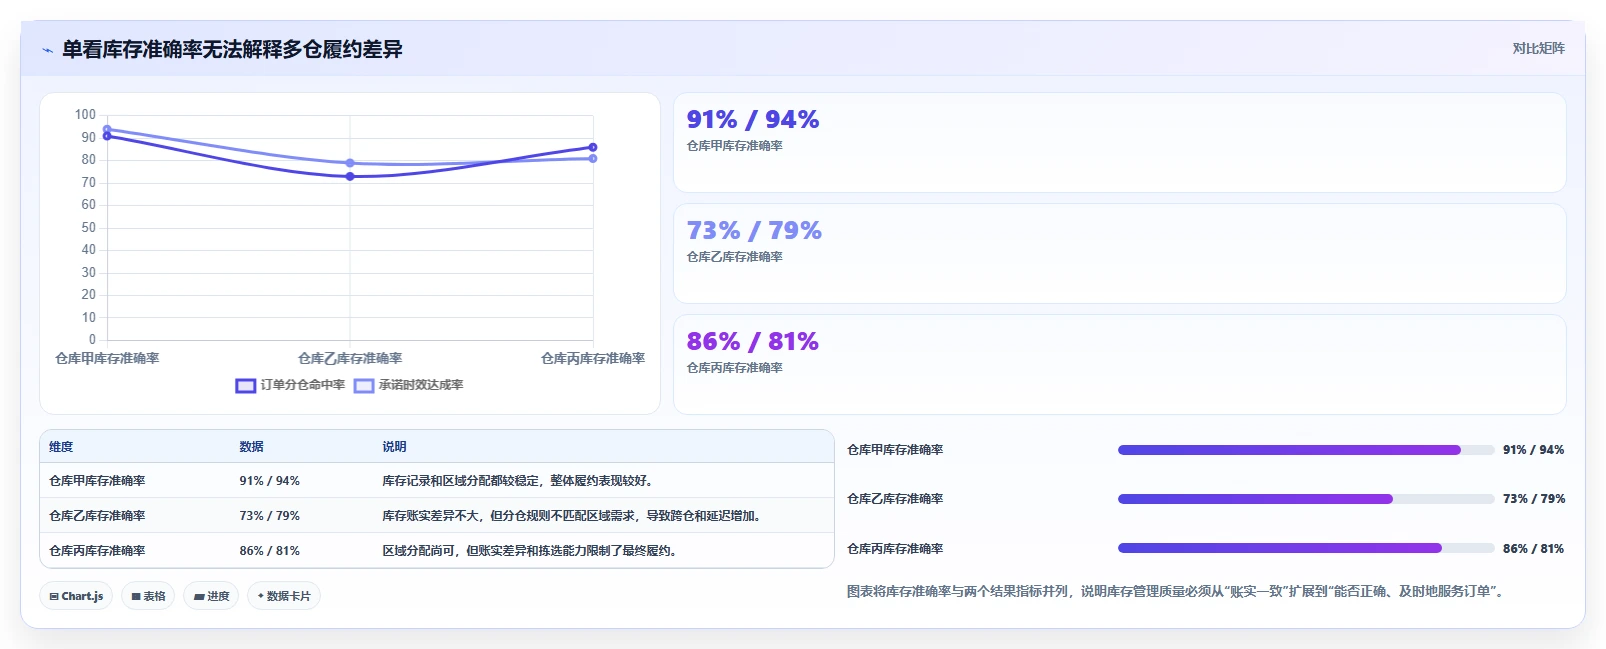
Task: Click the 仓库丙库存准确率 chart x-axis label
Action: pos(593,358)
